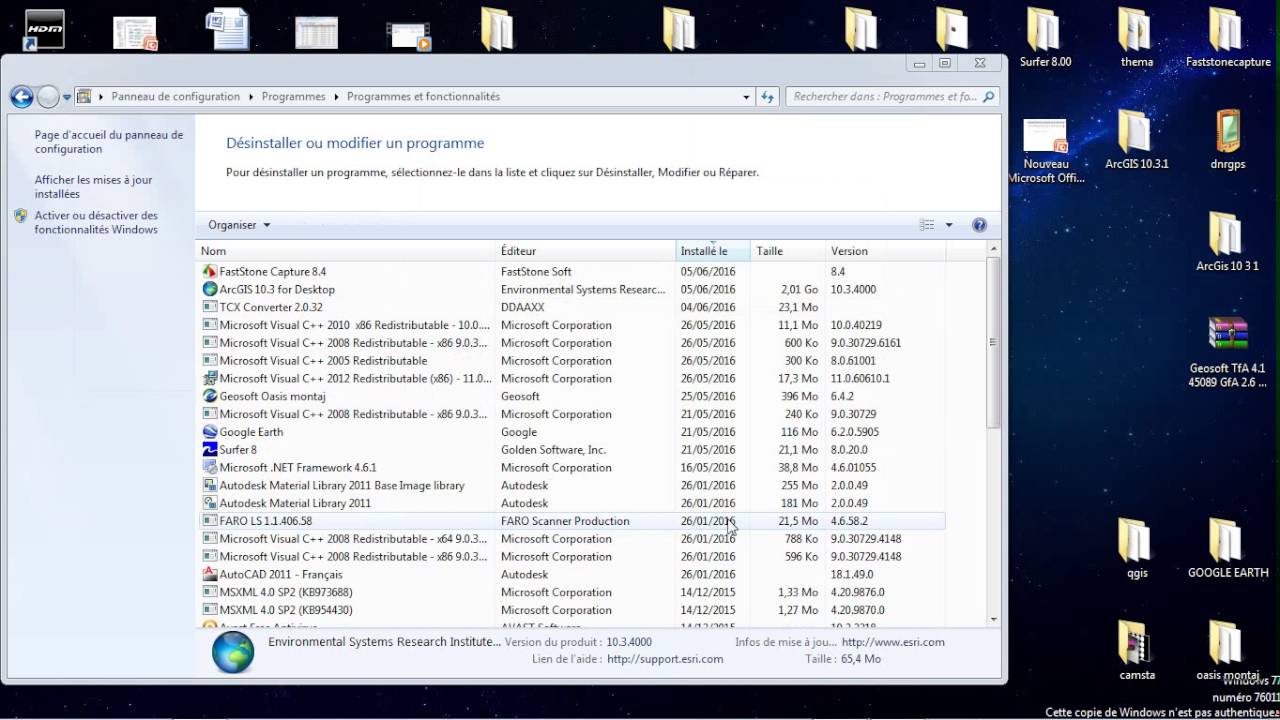Viewport: 1280px width, 720px height.
Task: Sort by the Installé le column header
Action: 713,251
